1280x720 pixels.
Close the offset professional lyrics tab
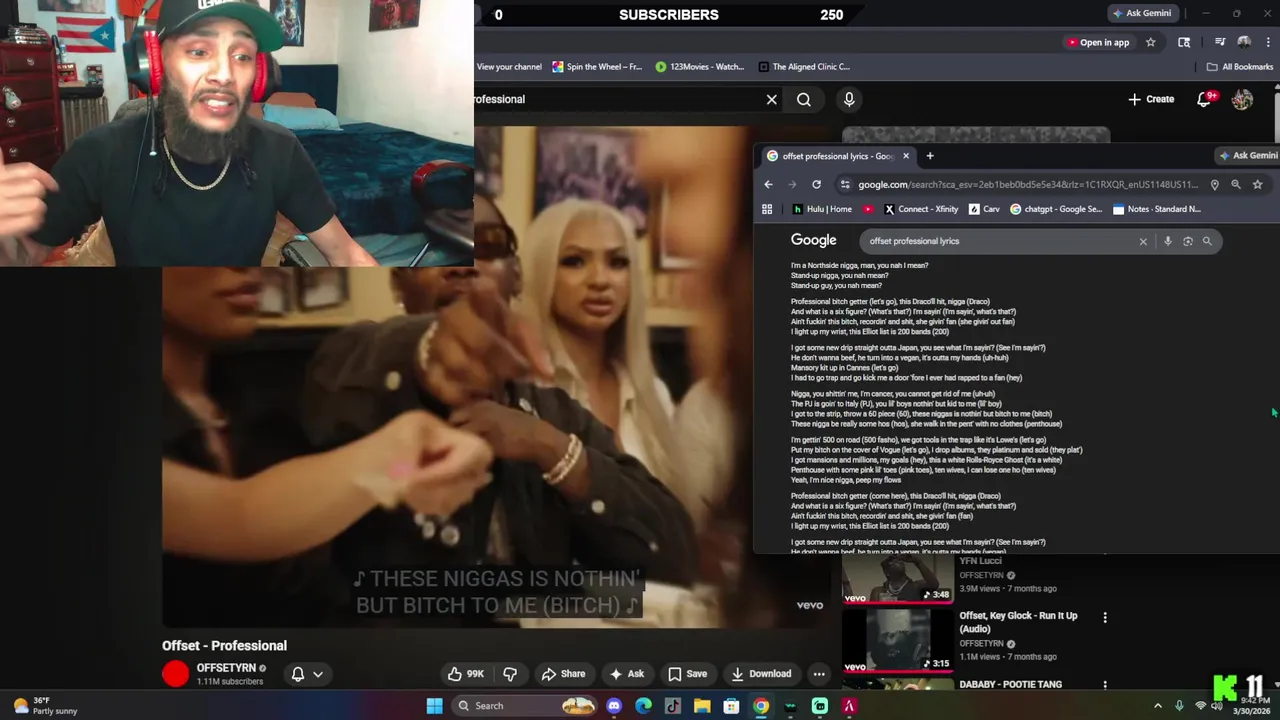pyautogui.click(x=906, y=156)
